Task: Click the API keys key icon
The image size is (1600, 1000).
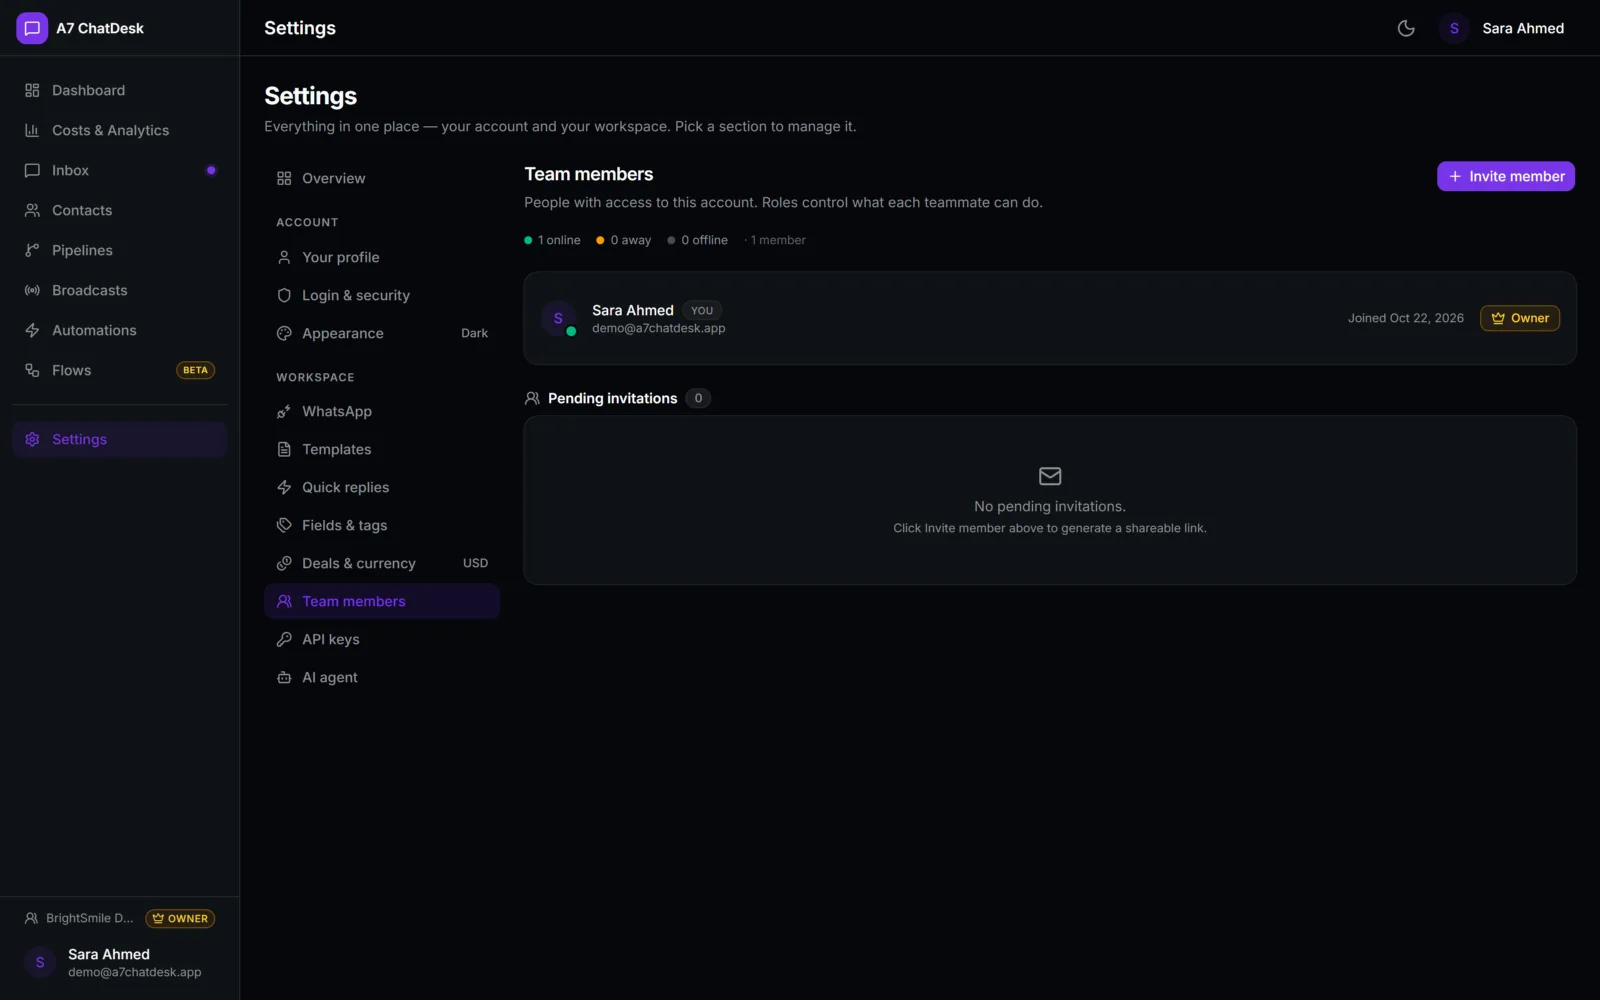Action: point(284,639)
